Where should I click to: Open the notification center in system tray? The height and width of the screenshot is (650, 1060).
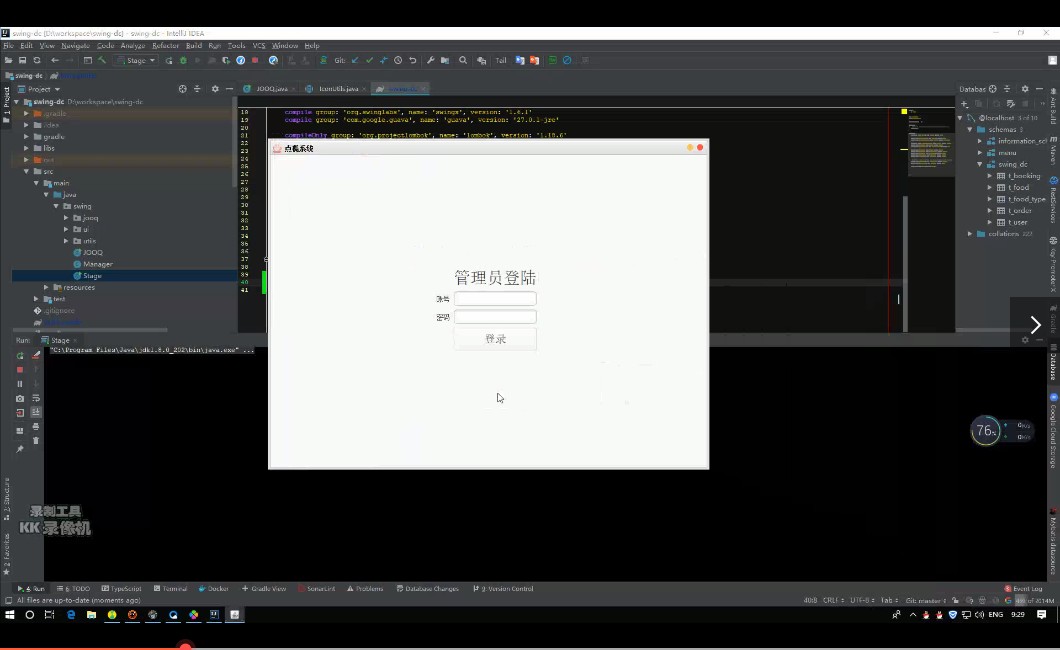click(x=1041, y=615)
